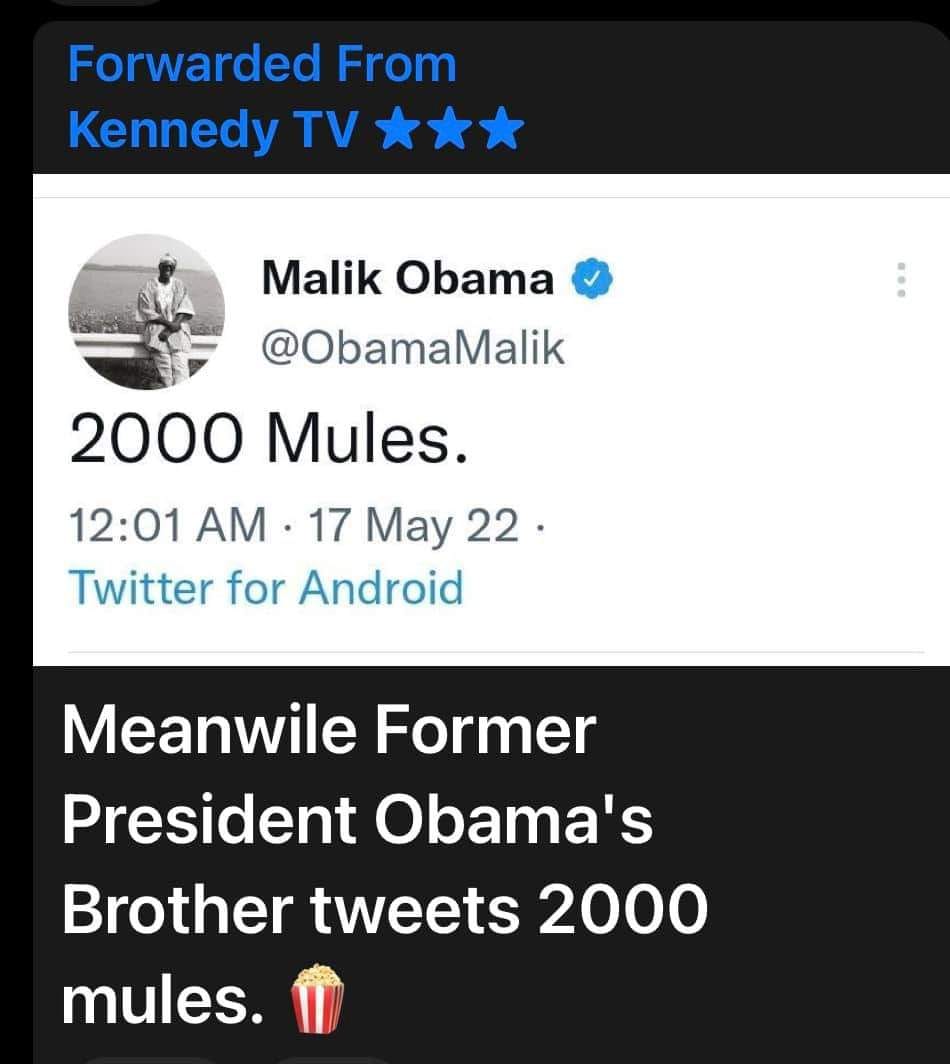Select the Malik Obama display name
Viewport: 950px width, 1064px height.
(x=407, y=279)
